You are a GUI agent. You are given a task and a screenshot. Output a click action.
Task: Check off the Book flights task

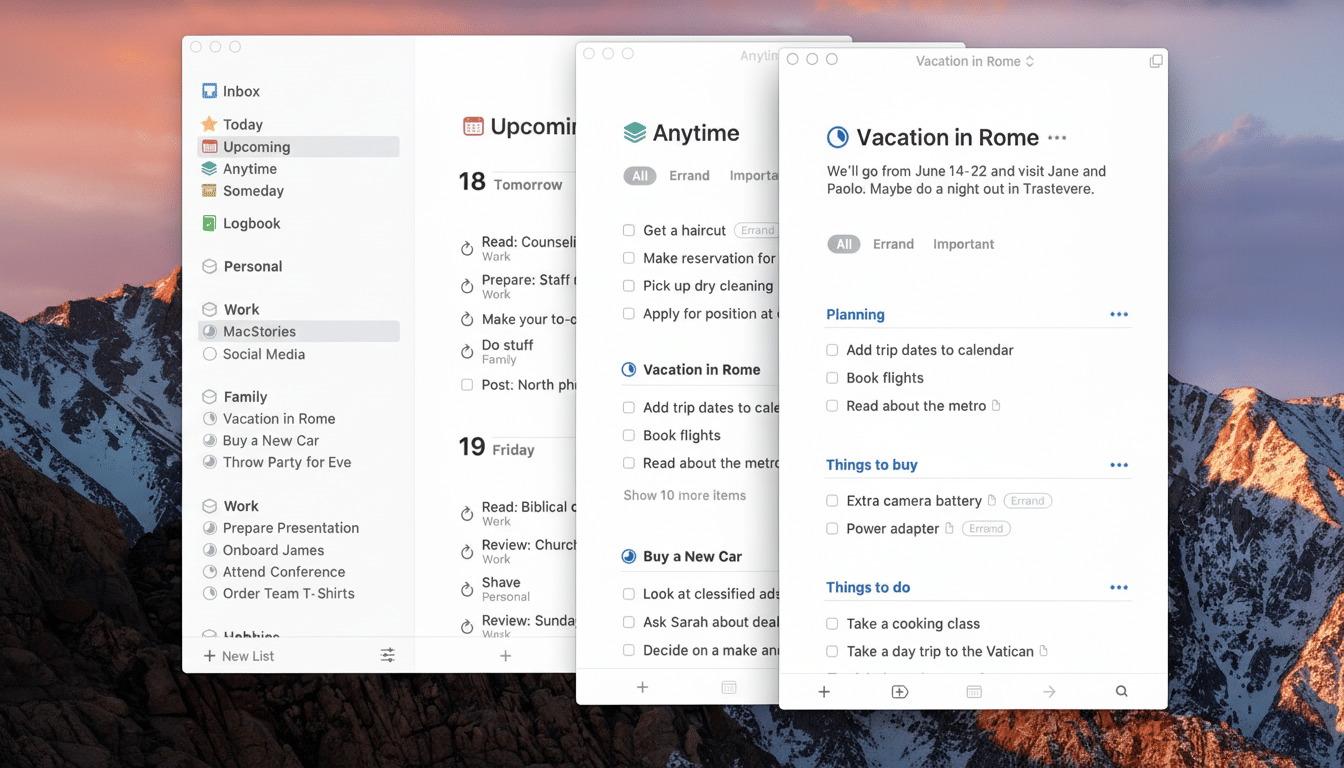832,378
